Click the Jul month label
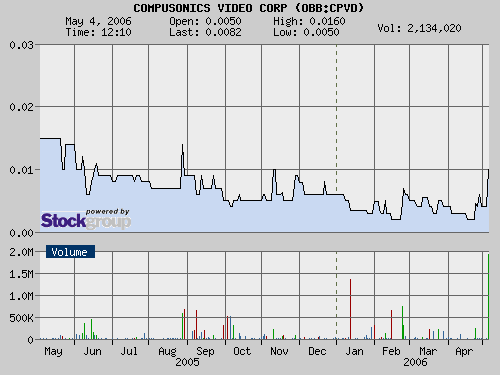 click(x=129, y=351)
